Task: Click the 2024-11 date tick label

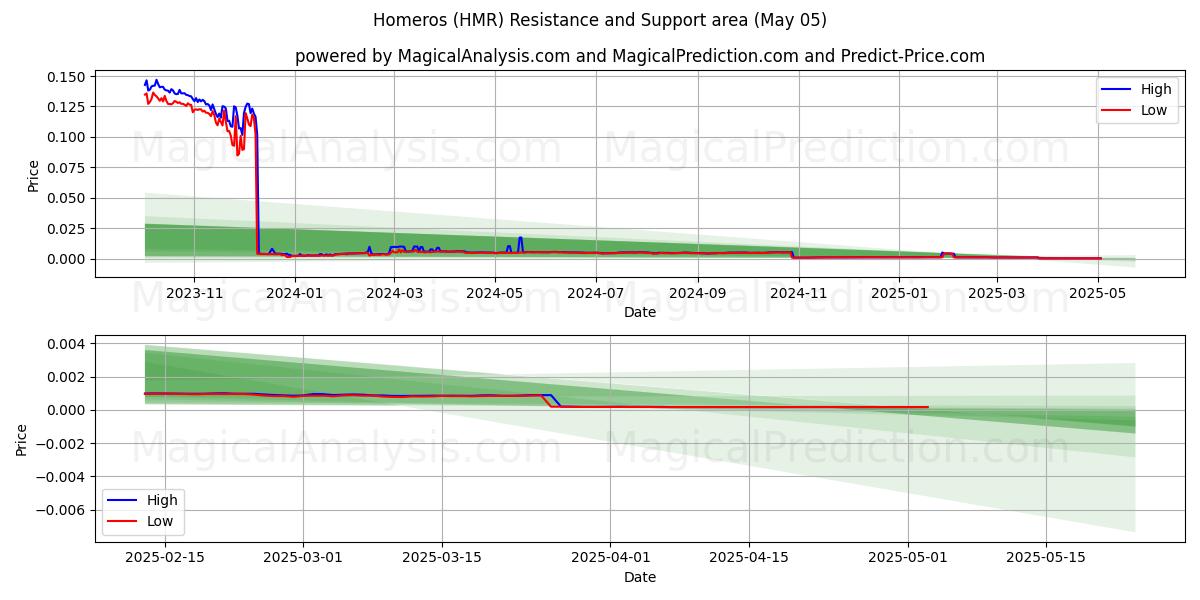Action: click(x=801, y=293)
